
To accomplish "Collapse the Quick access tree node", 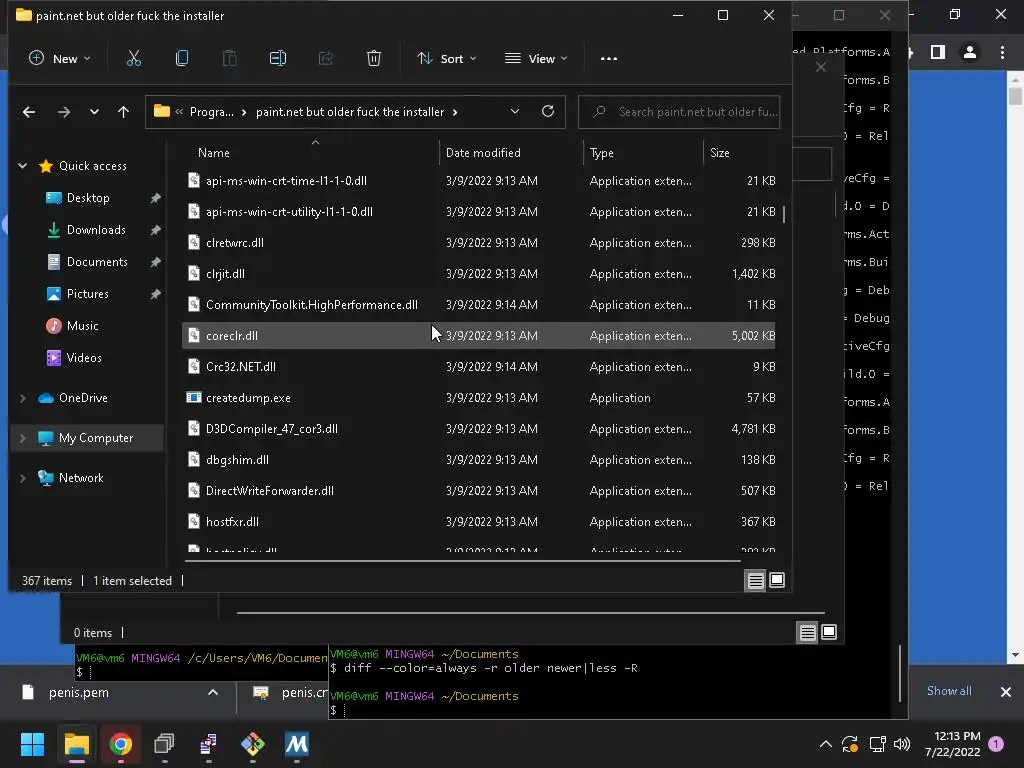I will tap(23, 166).
